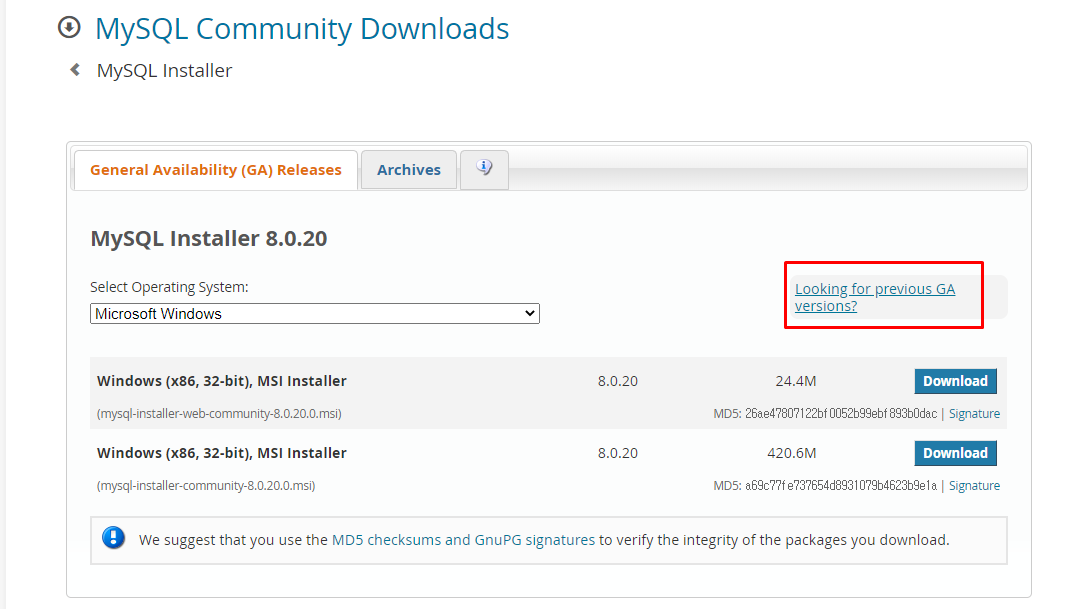This screenshot has width=1066, height=609.
Task: Open the Select Operating System dropdown
Action: click(315, 313)
